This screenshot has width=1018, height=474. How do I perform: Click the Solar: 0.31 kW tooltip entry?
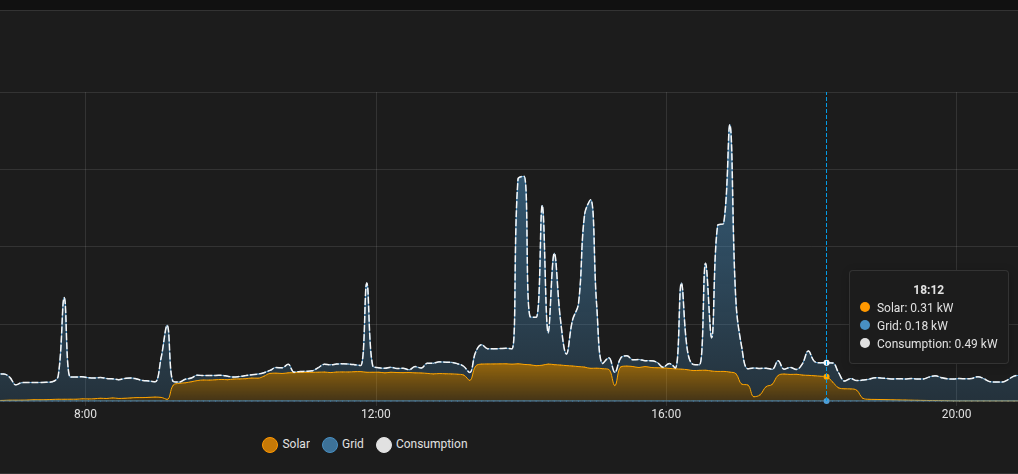(914, 307)
